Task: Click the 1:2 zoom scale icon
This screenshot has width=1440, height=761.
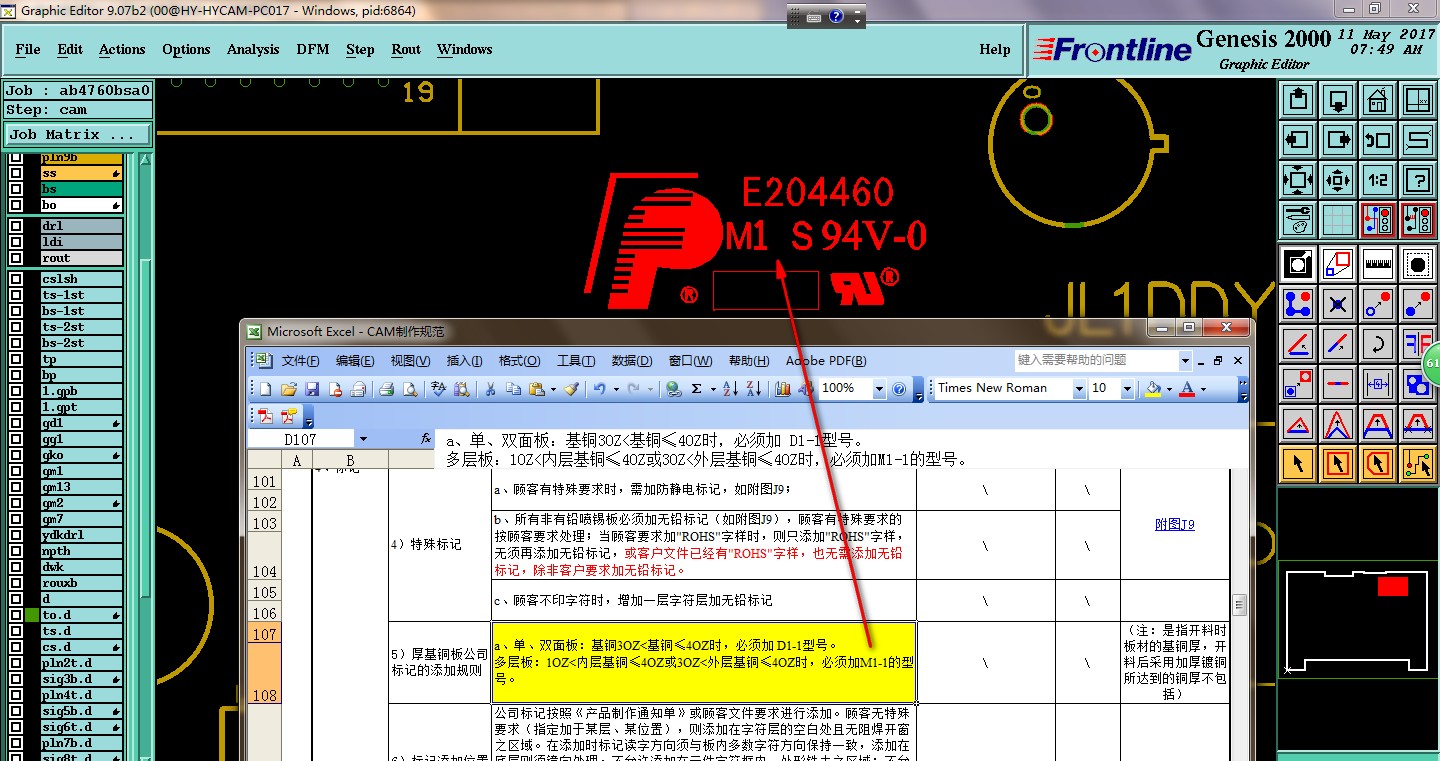Action: tap(1377, 180)
